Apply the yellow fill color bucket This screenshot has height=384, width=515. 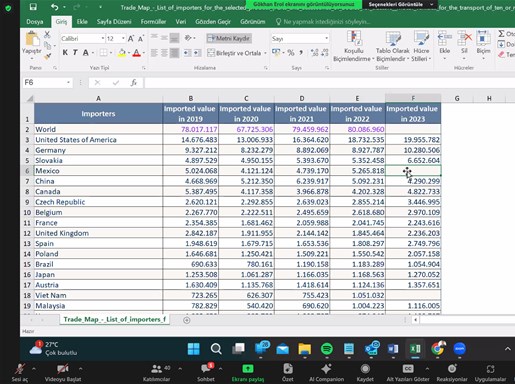coord(122,53)
